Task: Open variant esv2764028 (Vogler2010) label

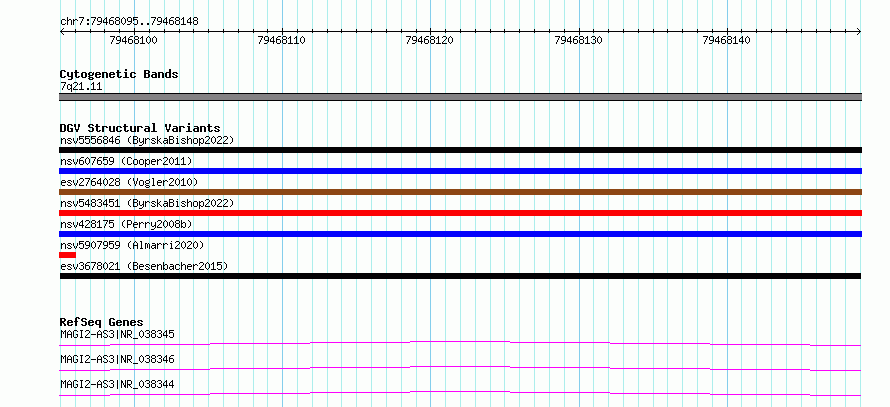Action: [129, 182]
